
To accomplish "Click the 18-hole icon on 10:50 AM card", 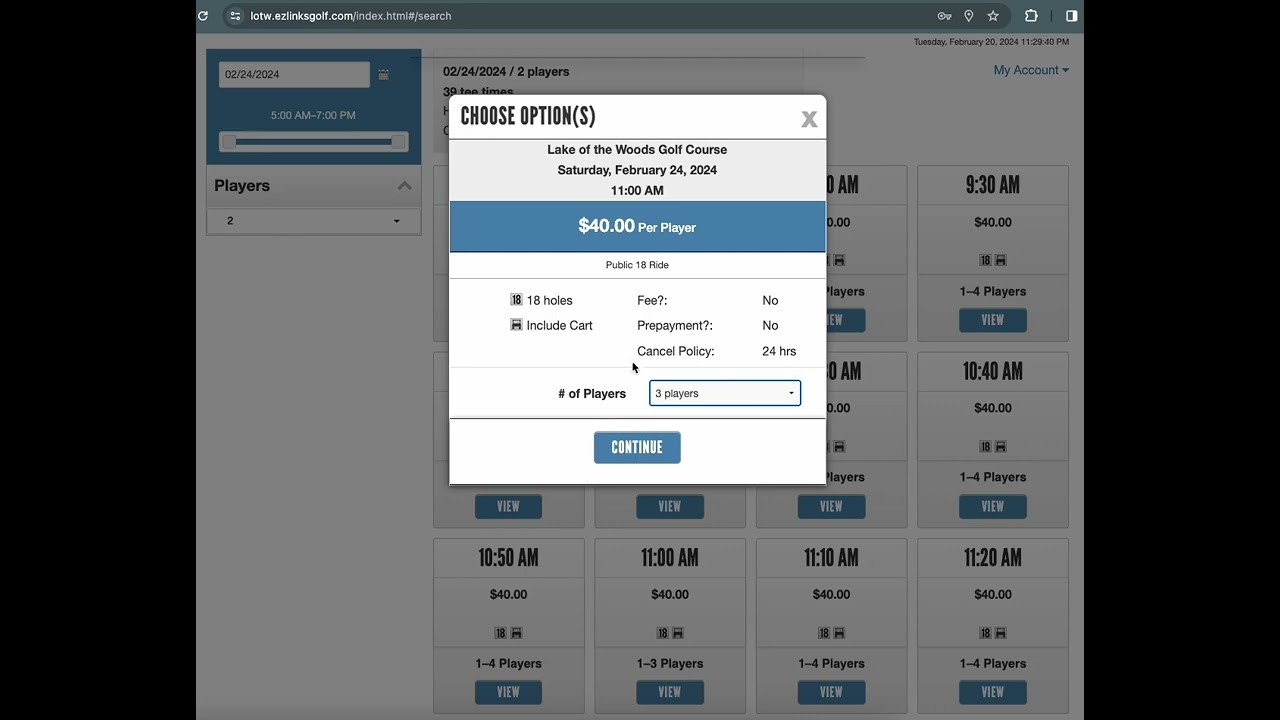I will 501,633.
